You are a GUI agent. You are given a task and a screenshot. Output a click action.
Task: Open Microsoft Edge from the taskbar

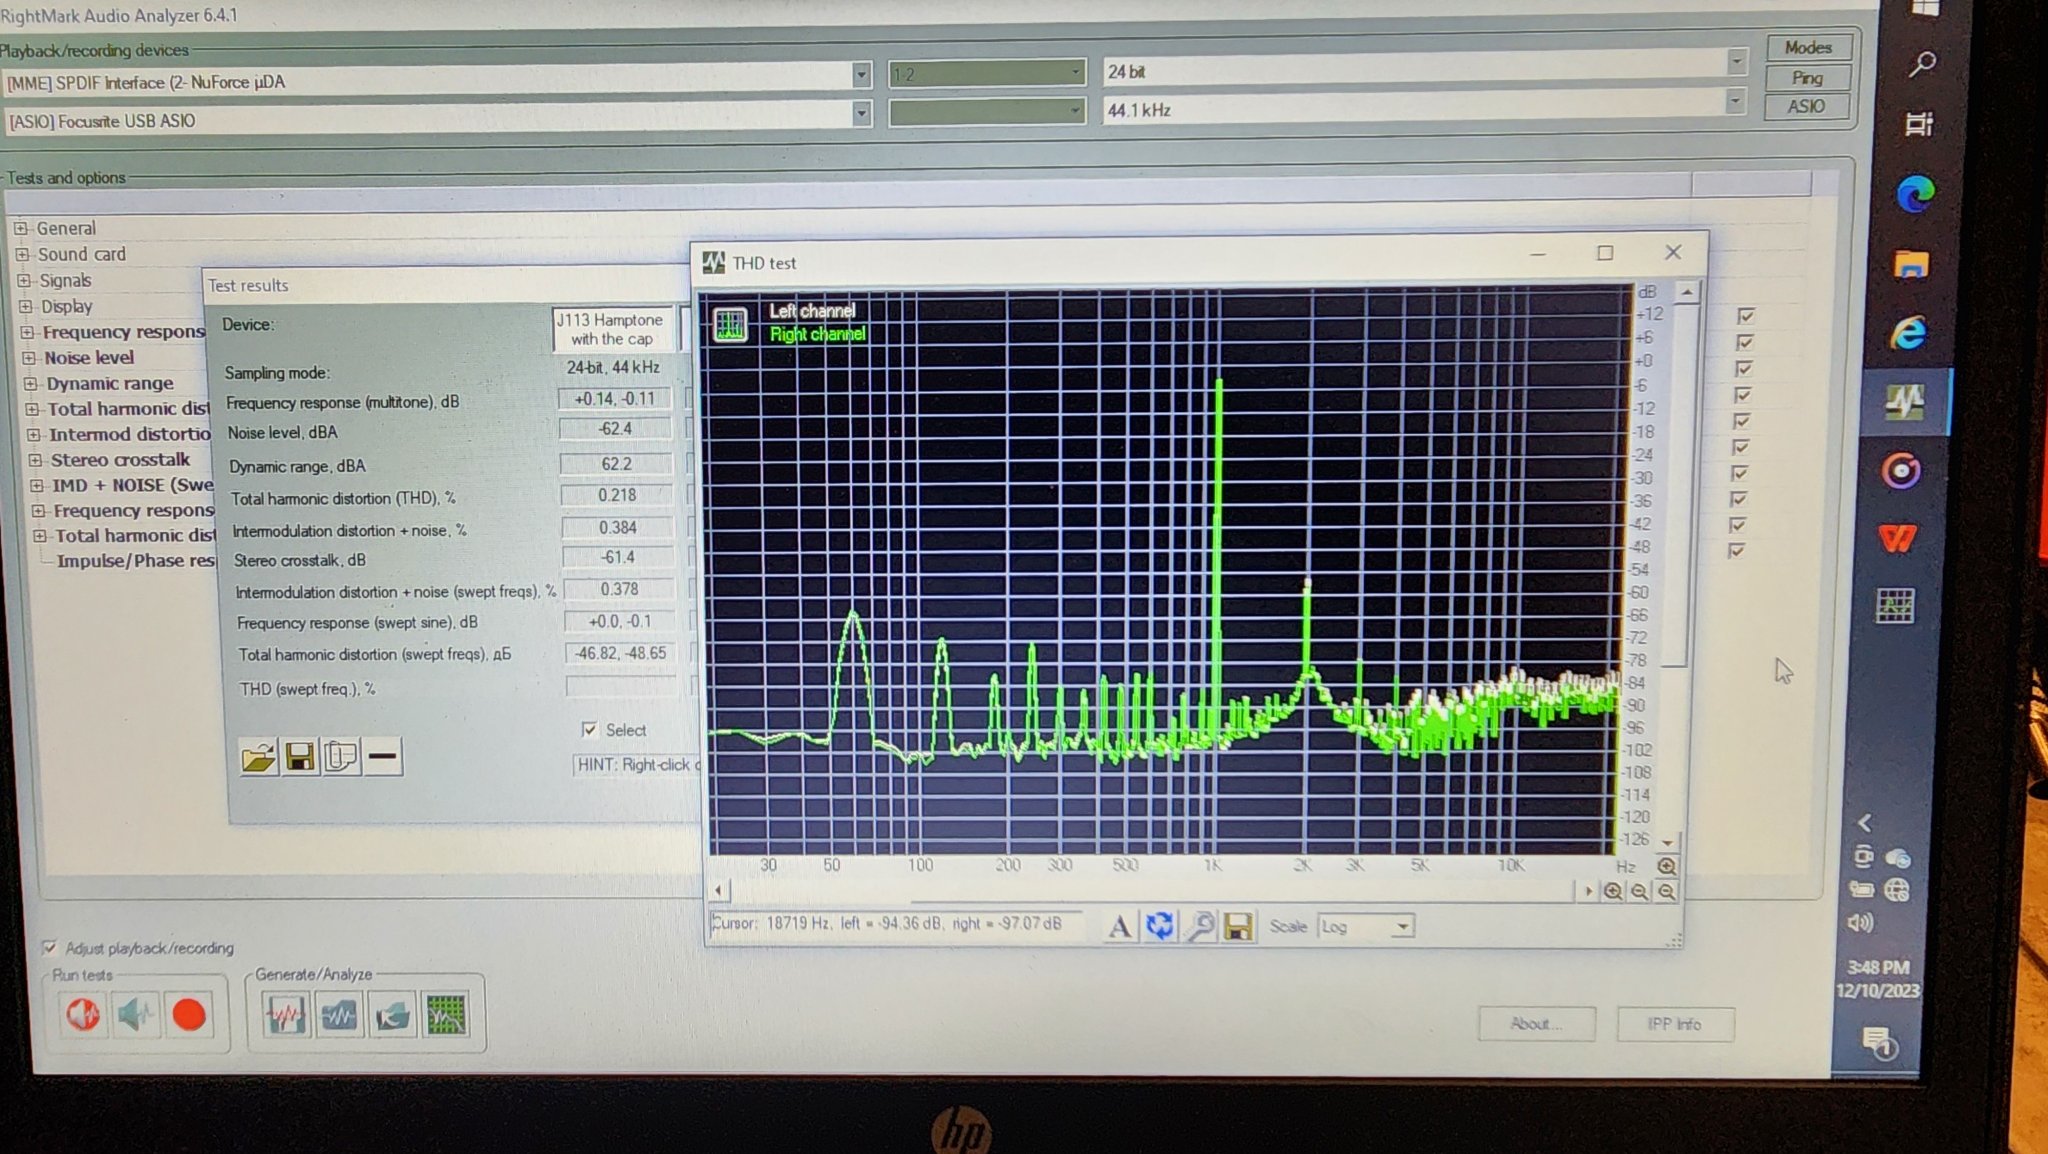[1914, 193]
